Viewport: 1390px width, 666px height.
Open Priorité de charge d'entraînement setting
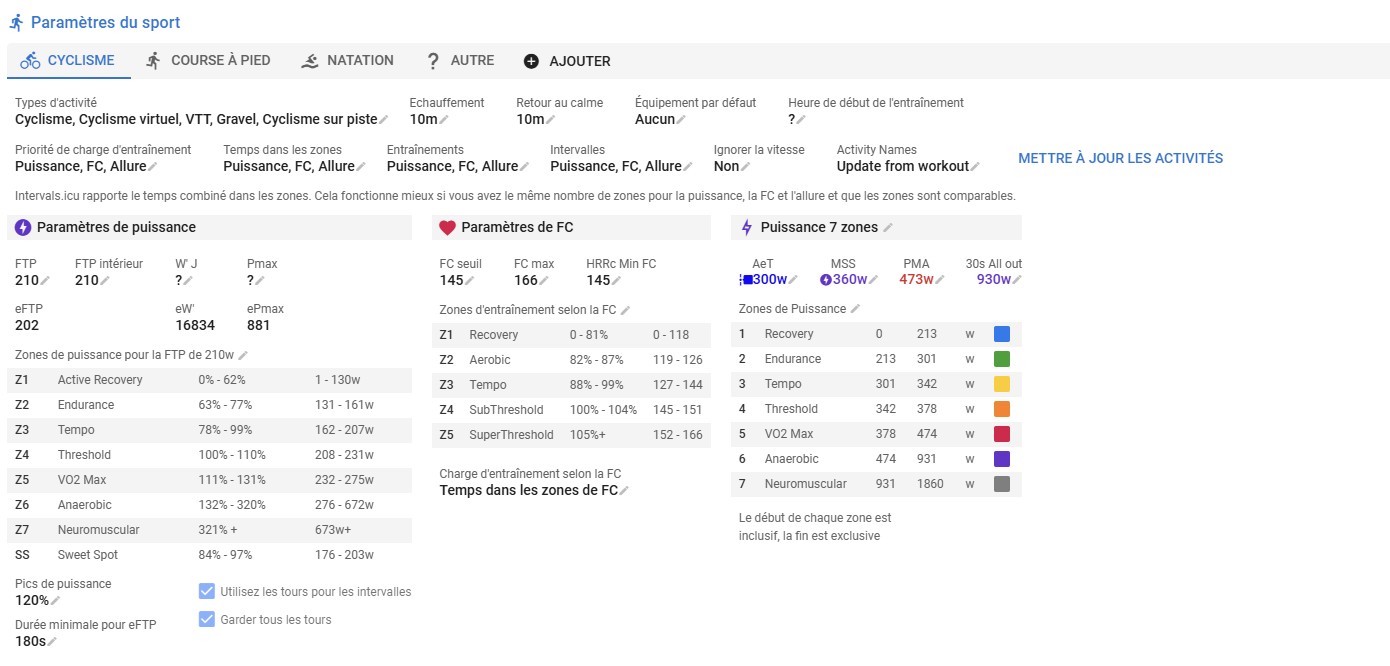point(152,167)
